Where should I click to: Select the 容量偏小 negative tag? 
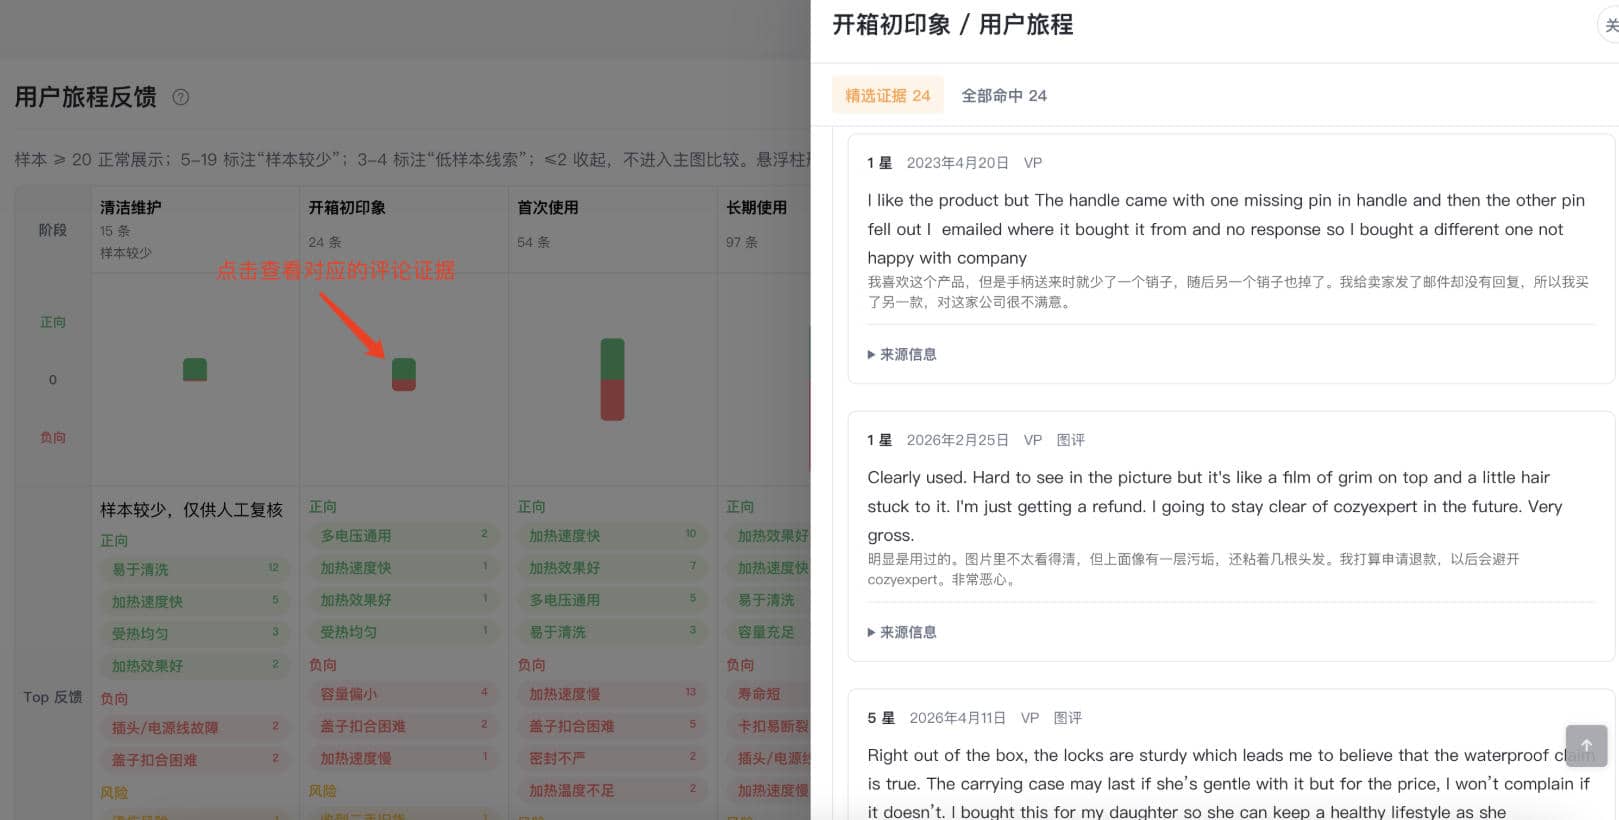click(402, 694)
